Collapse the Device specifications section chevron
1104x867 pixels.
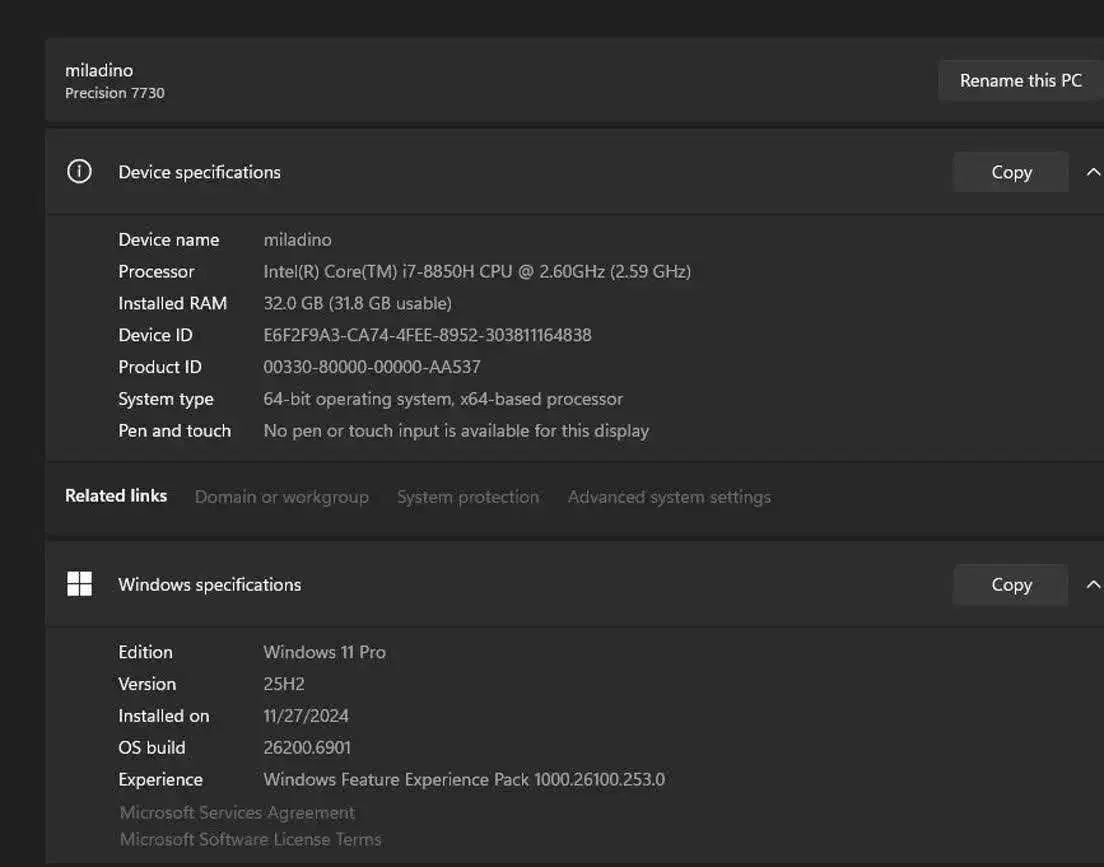click(1092, 172)
